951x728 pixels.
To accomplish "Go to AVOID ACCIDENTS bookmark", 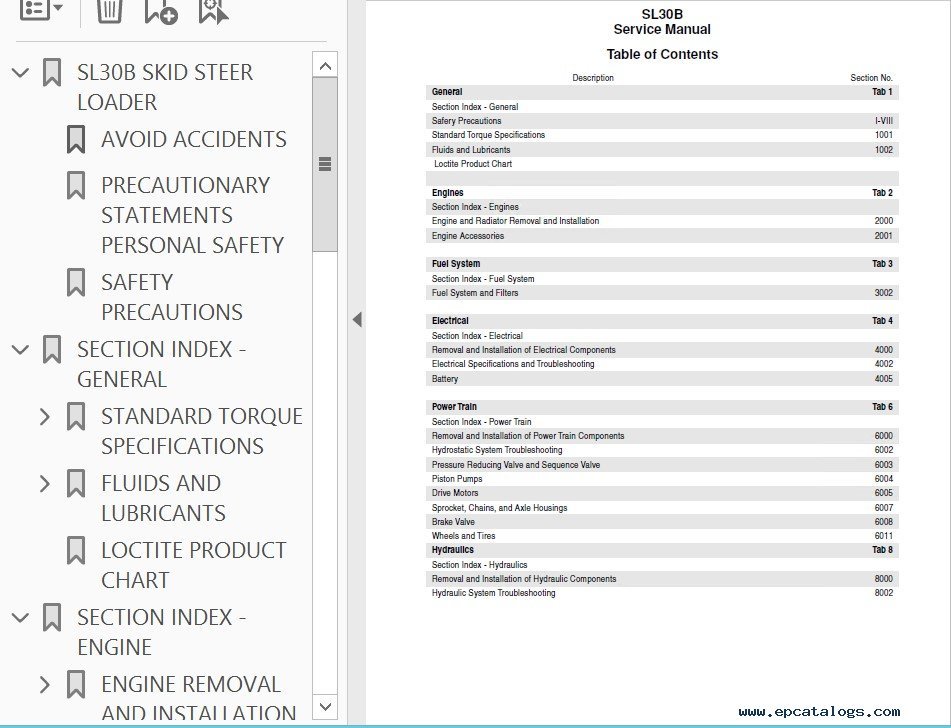I will coord(194,139).
